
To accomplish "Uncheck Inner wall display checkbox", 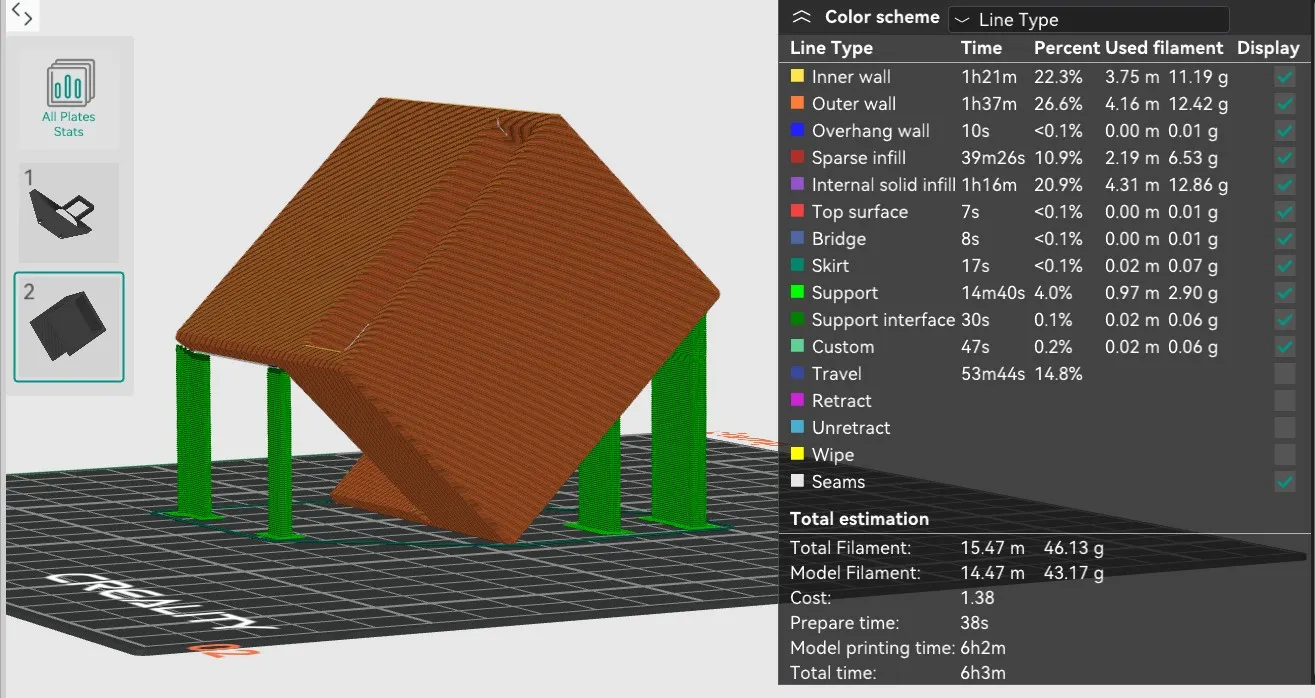I will click(x=1285, y=77).
